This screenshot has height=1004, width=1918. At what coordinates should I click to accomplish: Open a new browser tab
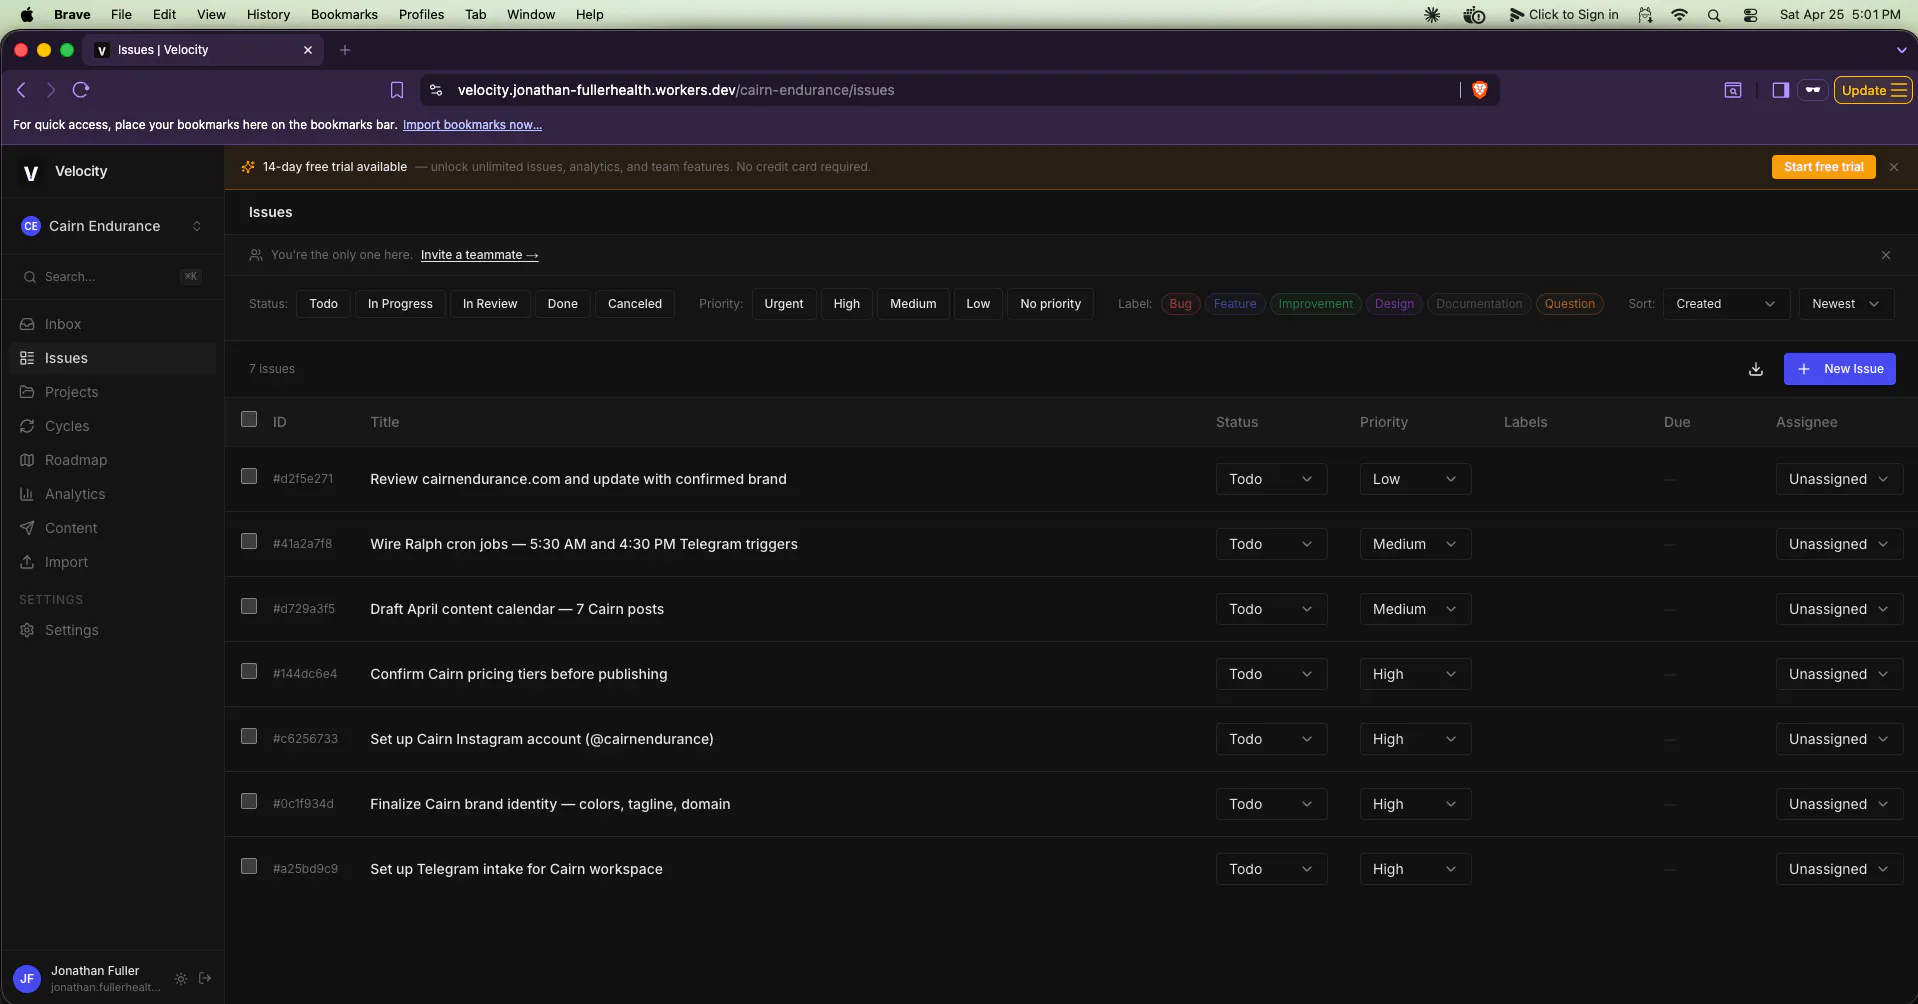click(345, 50)
